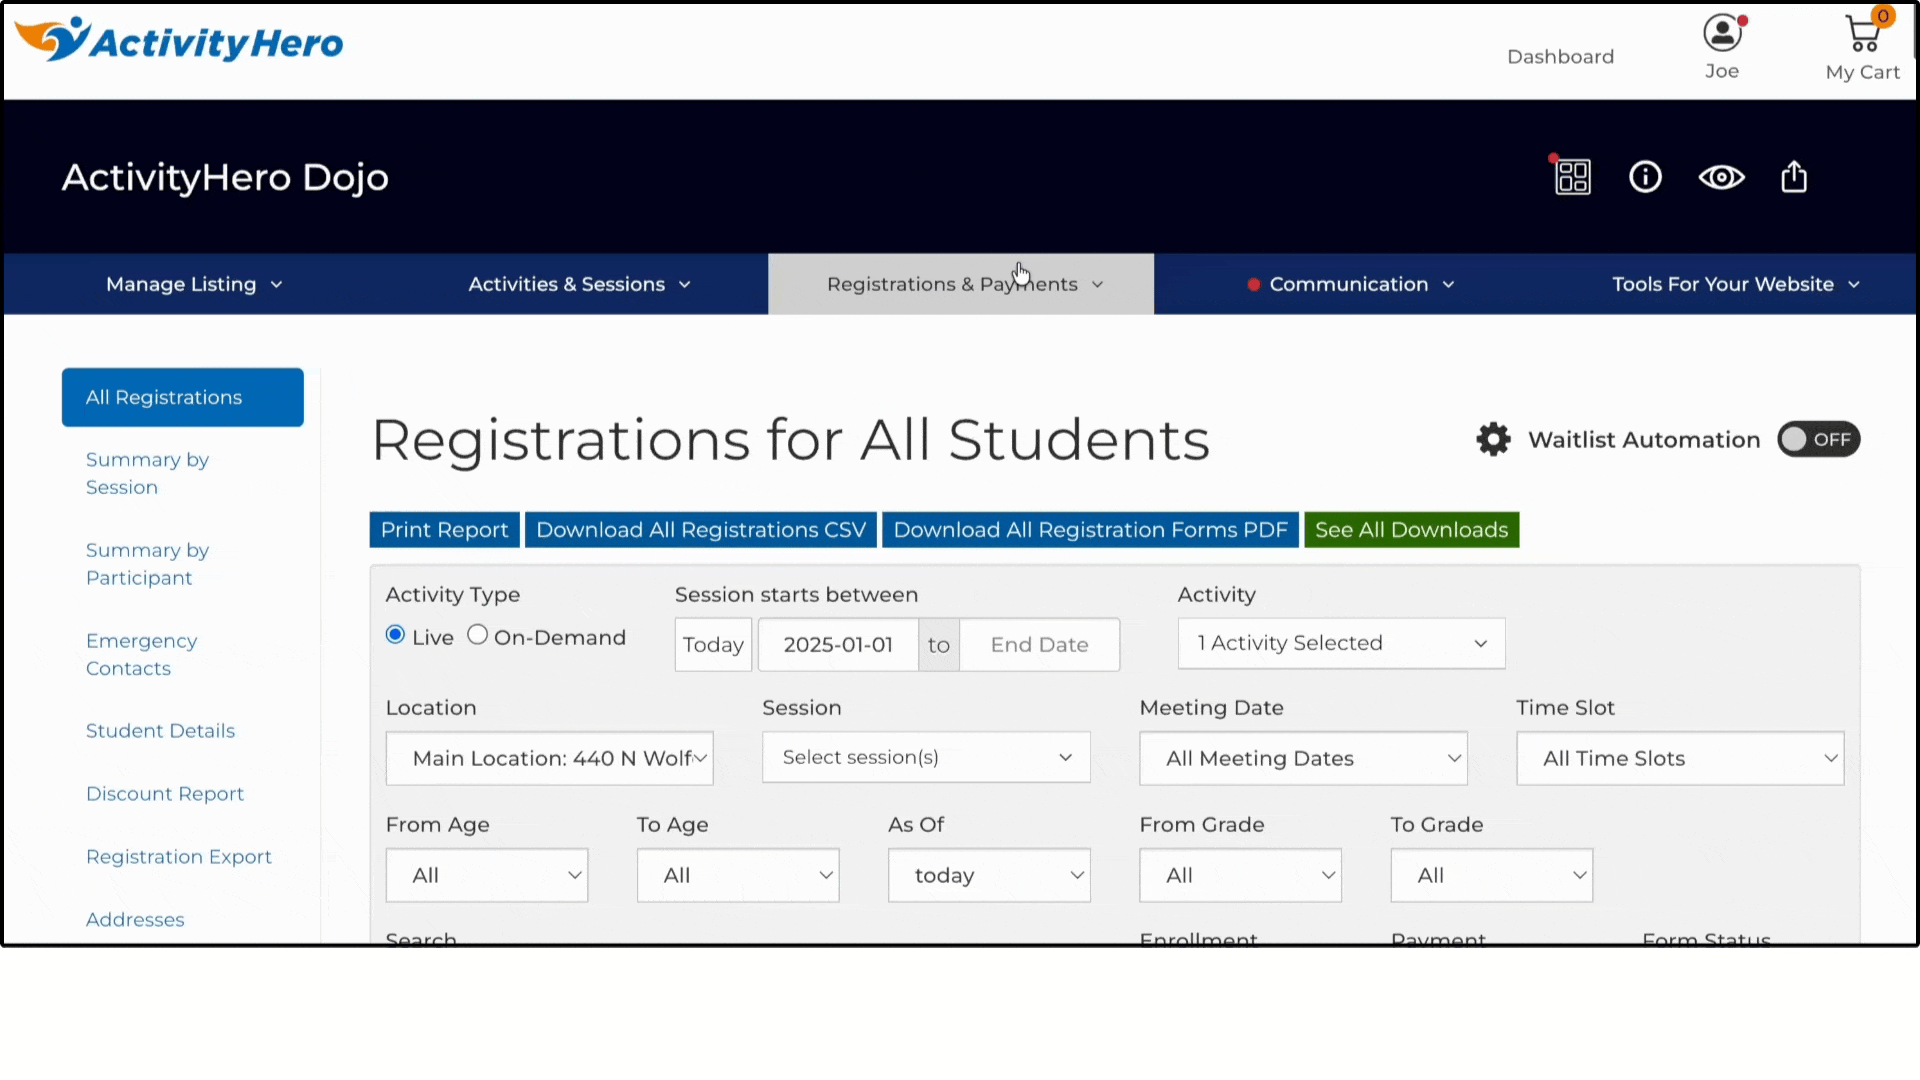Select All Registrations sidebar tab
The width and height of the screenshot is (1920, 1080).
pyautogui.click(x=182, y=397)
